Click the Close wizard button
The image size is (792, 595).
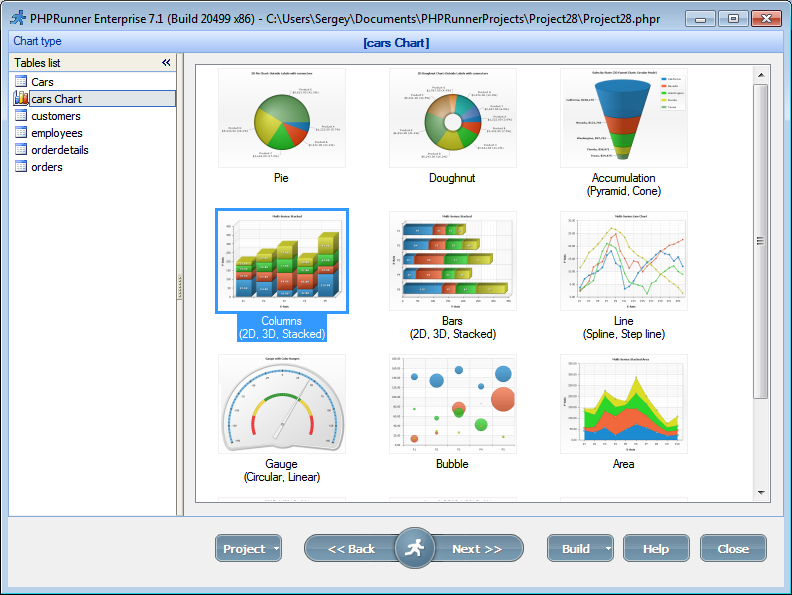tap(733, 549)
